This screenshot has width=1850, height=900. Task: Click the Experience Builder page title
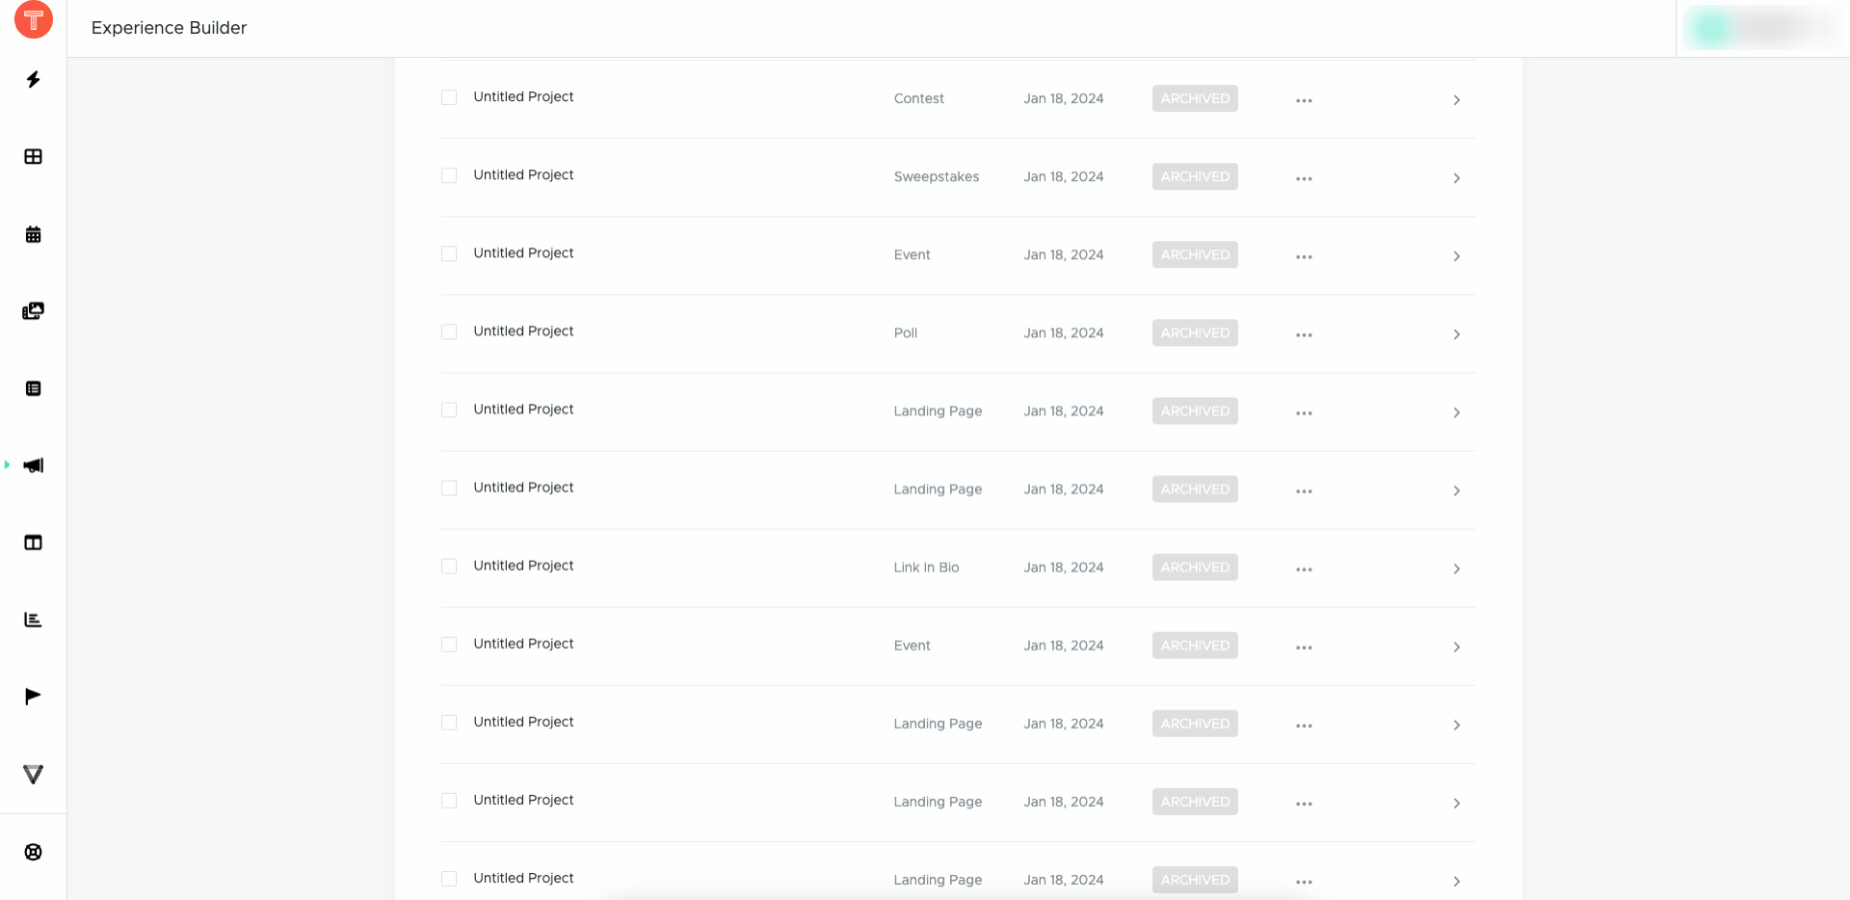pyautogui.click(x=169, y=28)
